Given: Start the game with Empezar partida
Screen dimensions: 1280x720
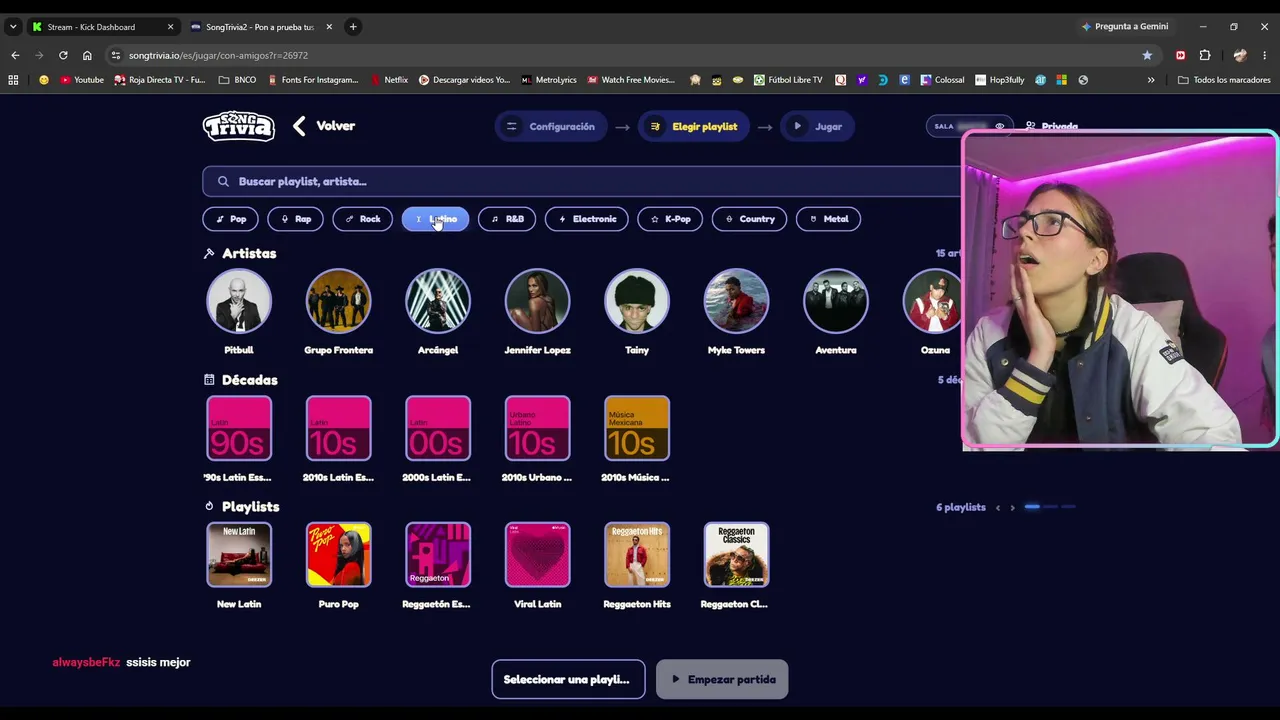Looking at the screenshot, I should [x=722, y=680].
